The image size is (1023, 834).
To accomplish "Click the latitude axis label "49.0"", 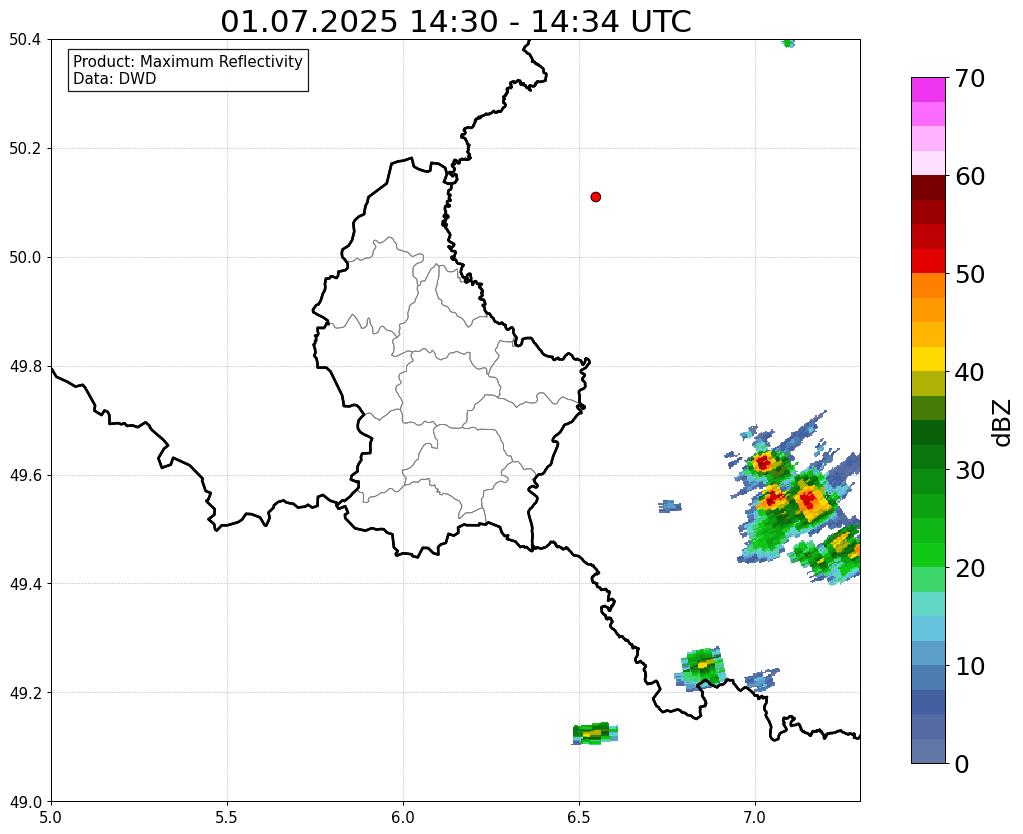I will coord(25,801).
